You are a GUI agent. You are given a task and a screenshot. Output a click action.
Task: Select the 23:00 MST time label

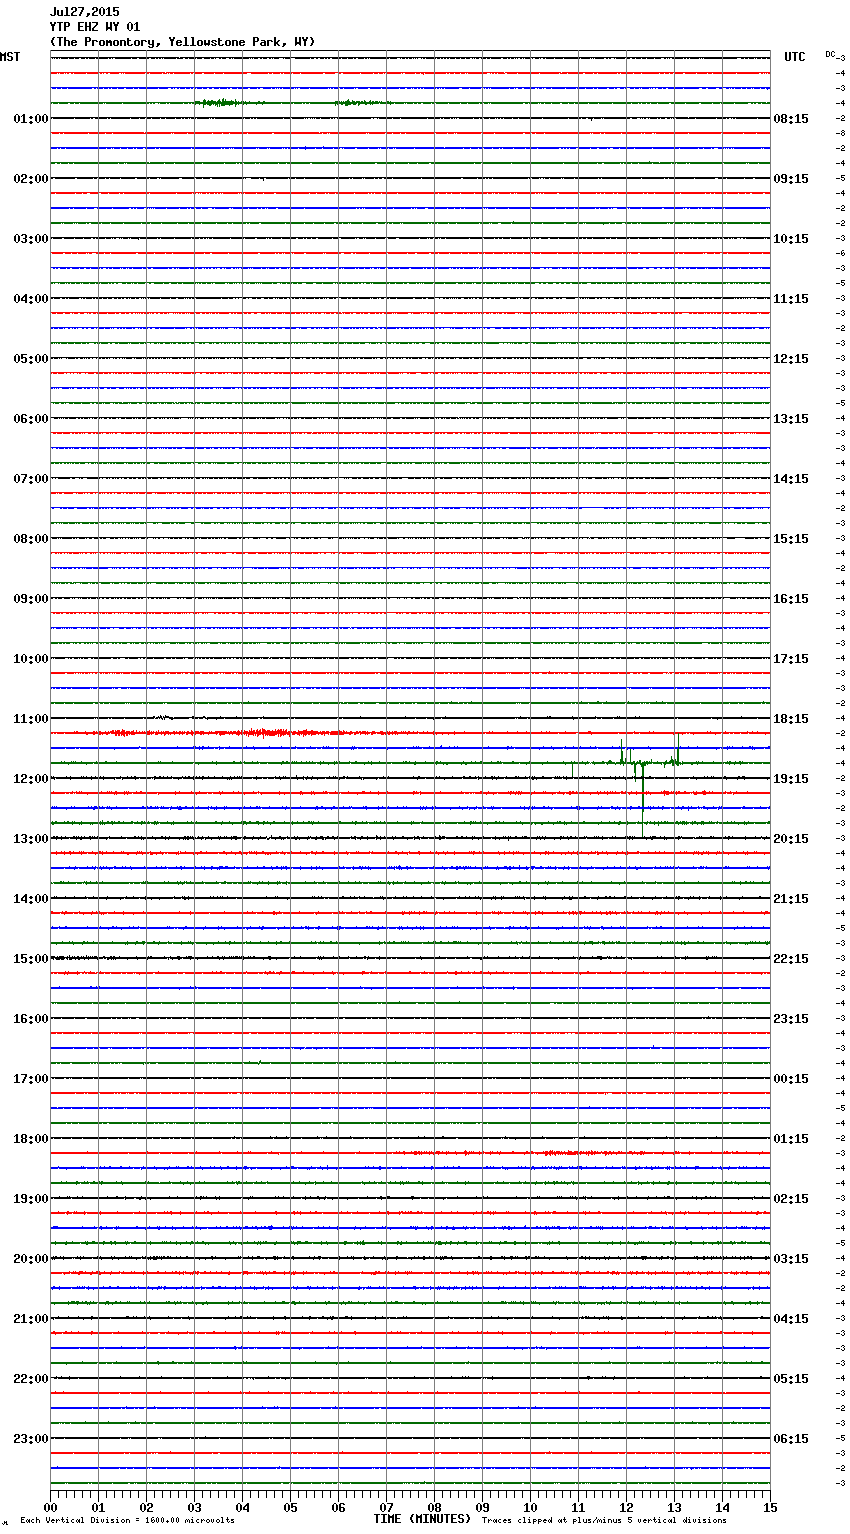(x=31, y=1439)
